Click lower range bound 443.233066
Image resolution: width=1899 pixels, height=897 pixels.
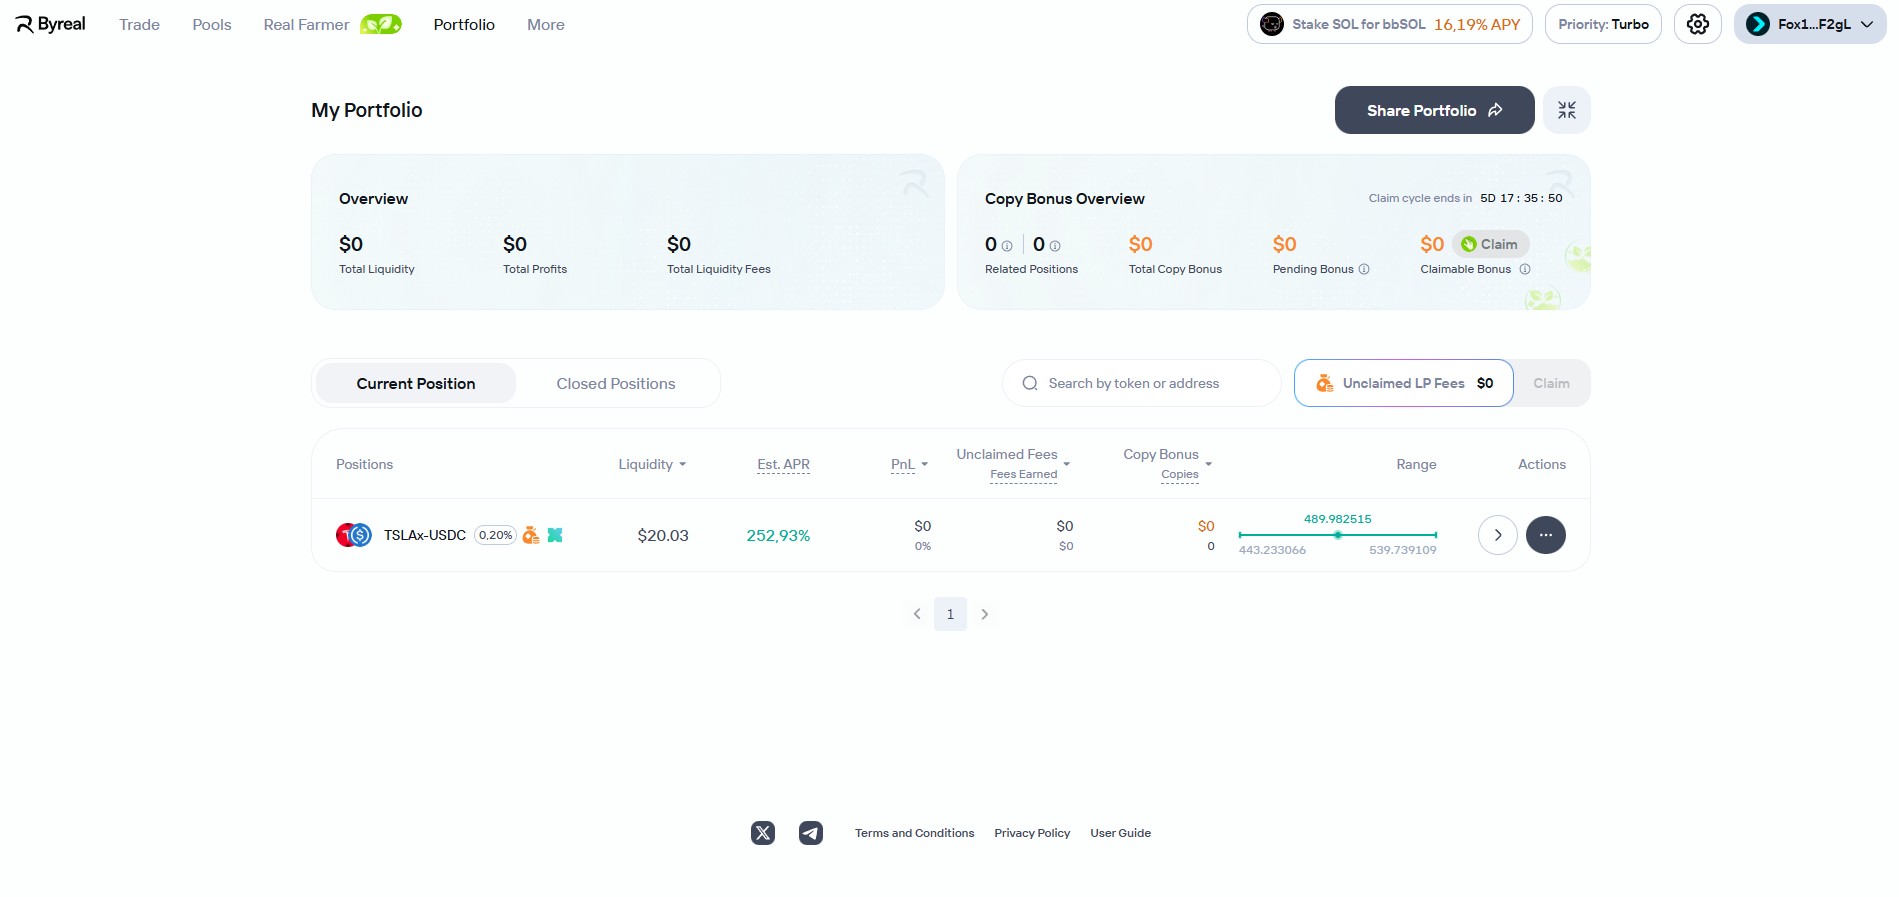1272,550
